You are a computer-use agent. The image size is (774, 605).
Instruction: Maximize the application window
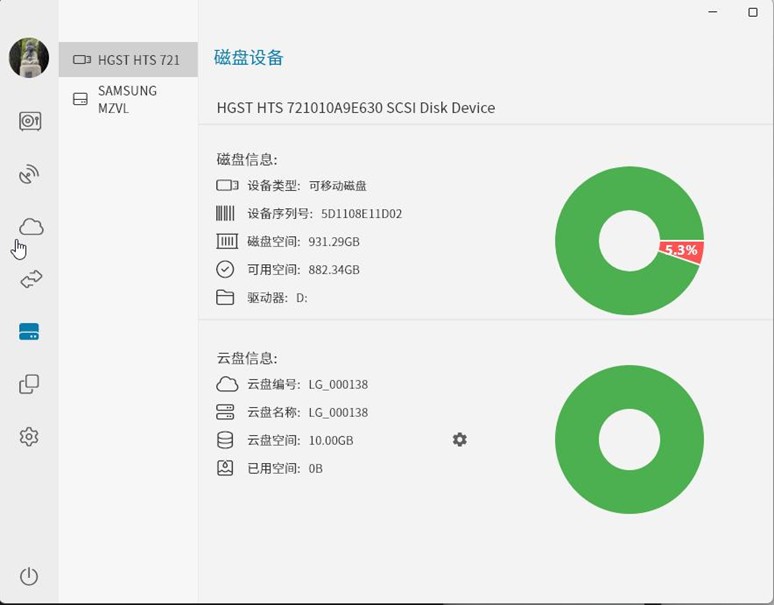(x=753, y=12)
